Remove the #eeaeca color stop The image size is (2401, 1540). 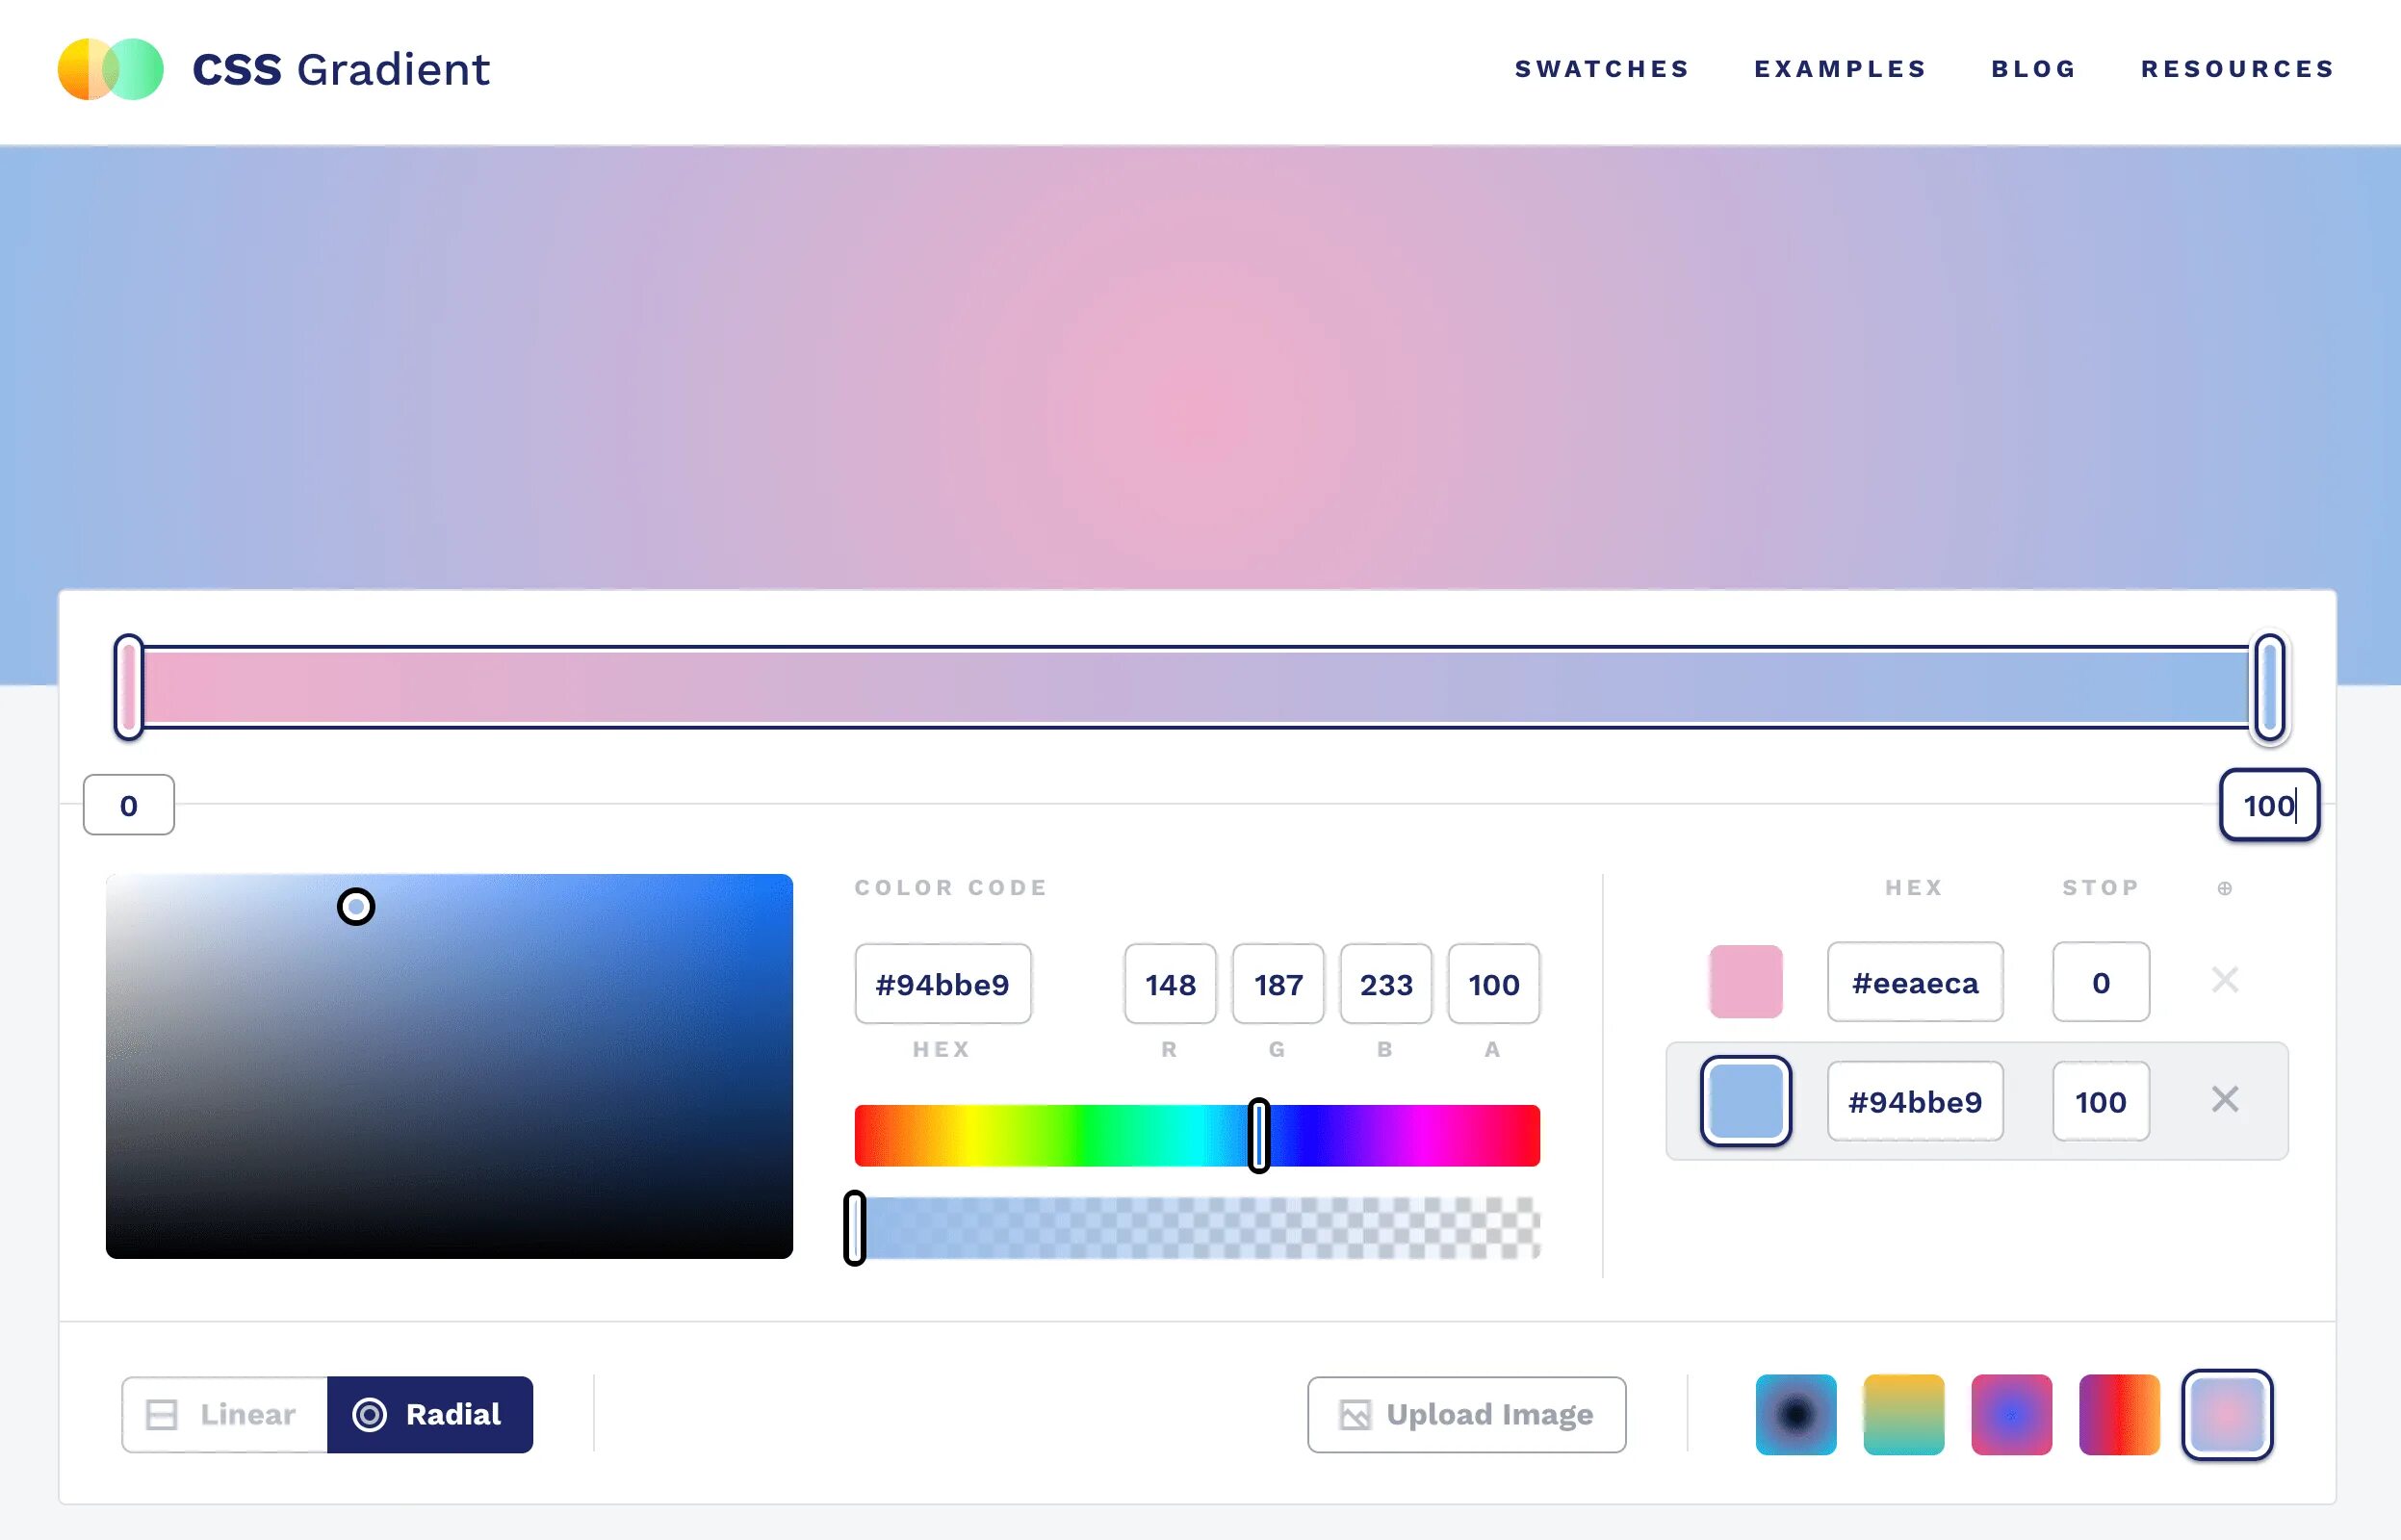click(x=2224, y=981)
